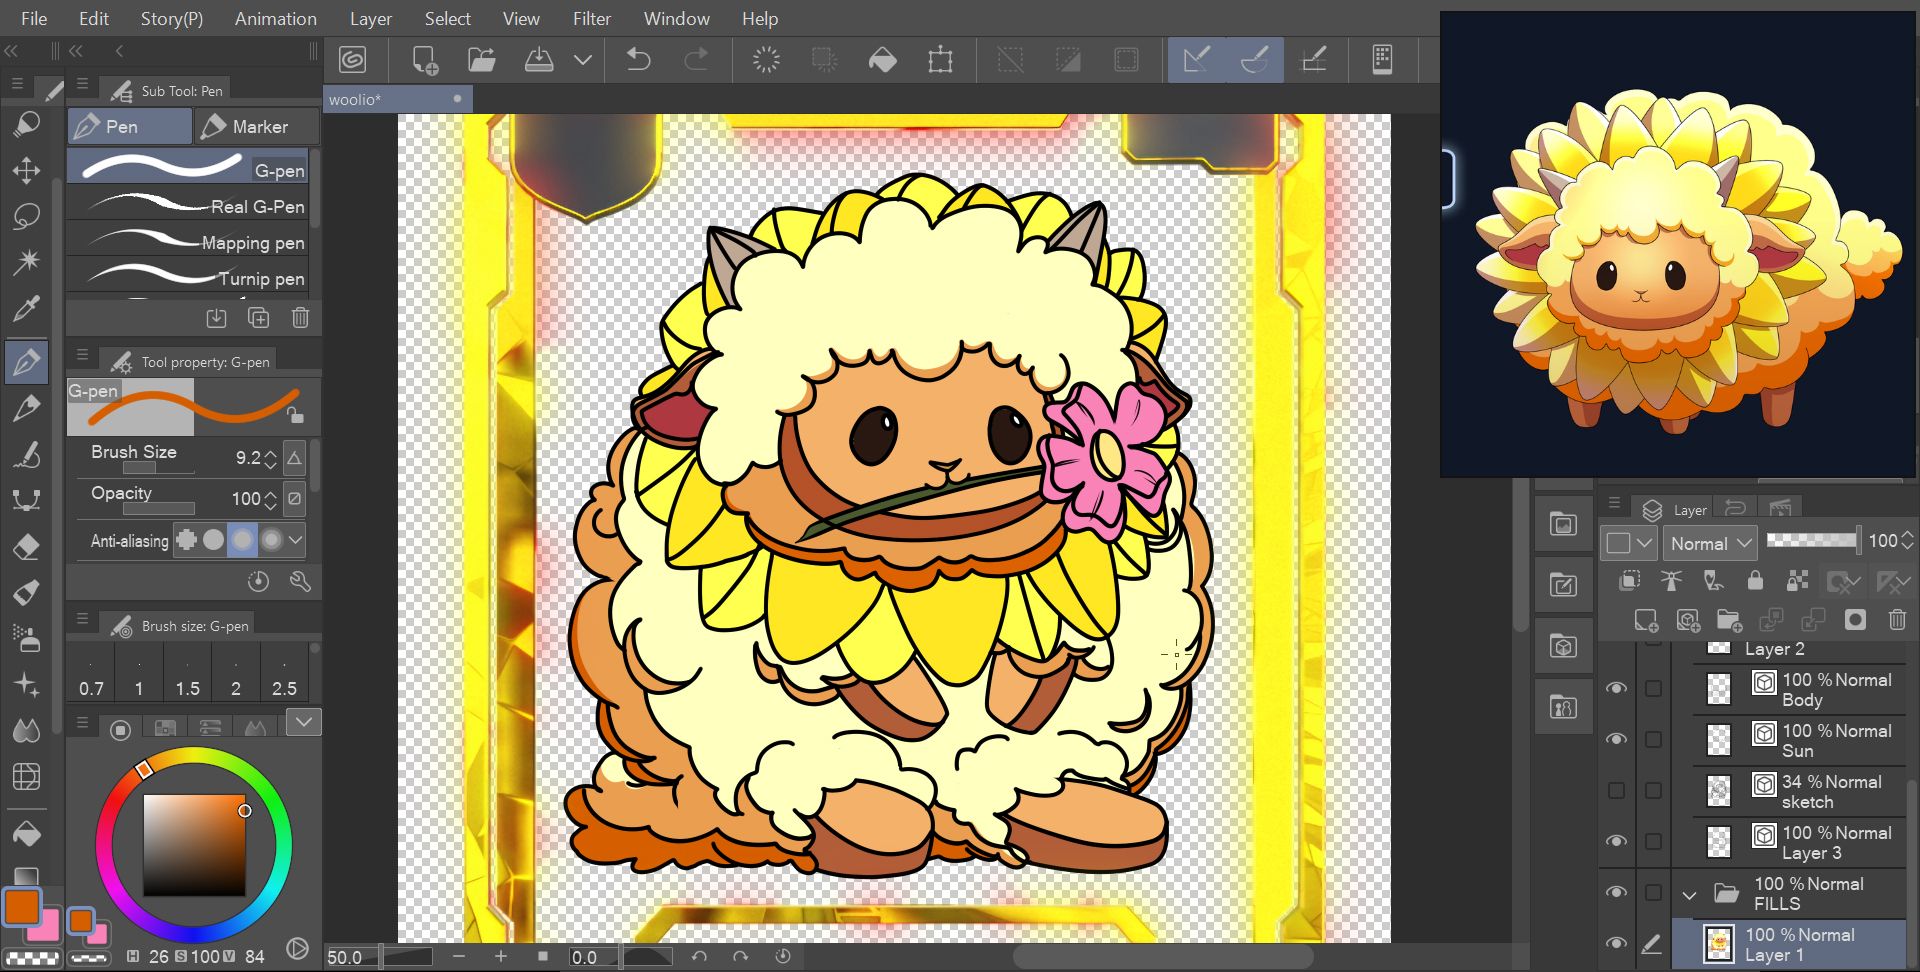Select the Auto select magic wand tool

click(27, 262)
